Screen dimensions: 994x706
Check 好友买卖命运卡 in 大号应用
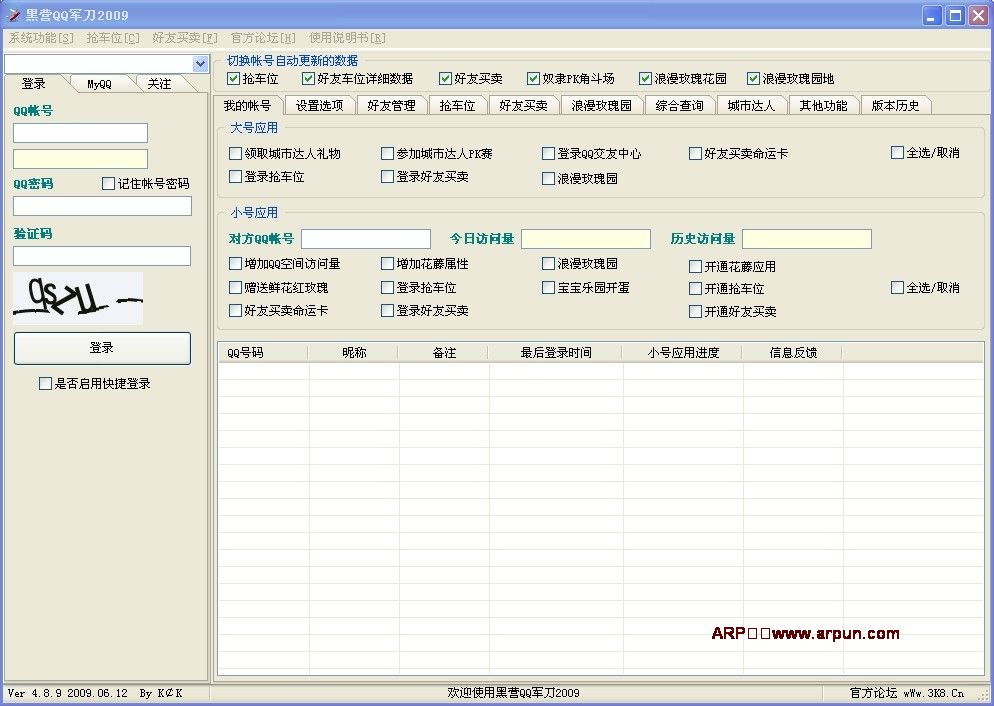(695, 153)
